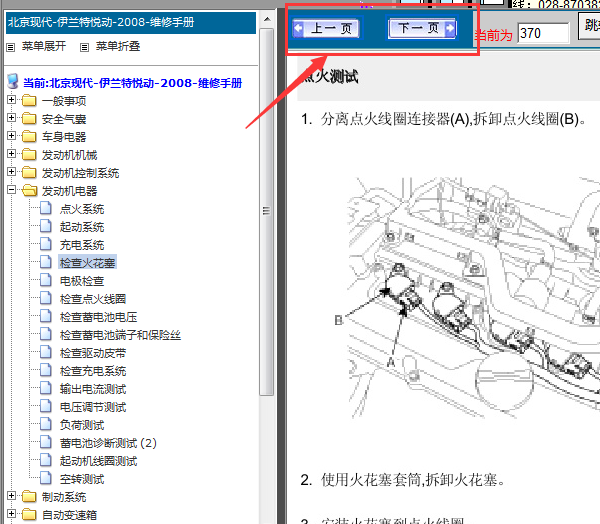Expand the 安全气囊 folder
This screenshot has height=524, width=600.
(x=11, y=118)
